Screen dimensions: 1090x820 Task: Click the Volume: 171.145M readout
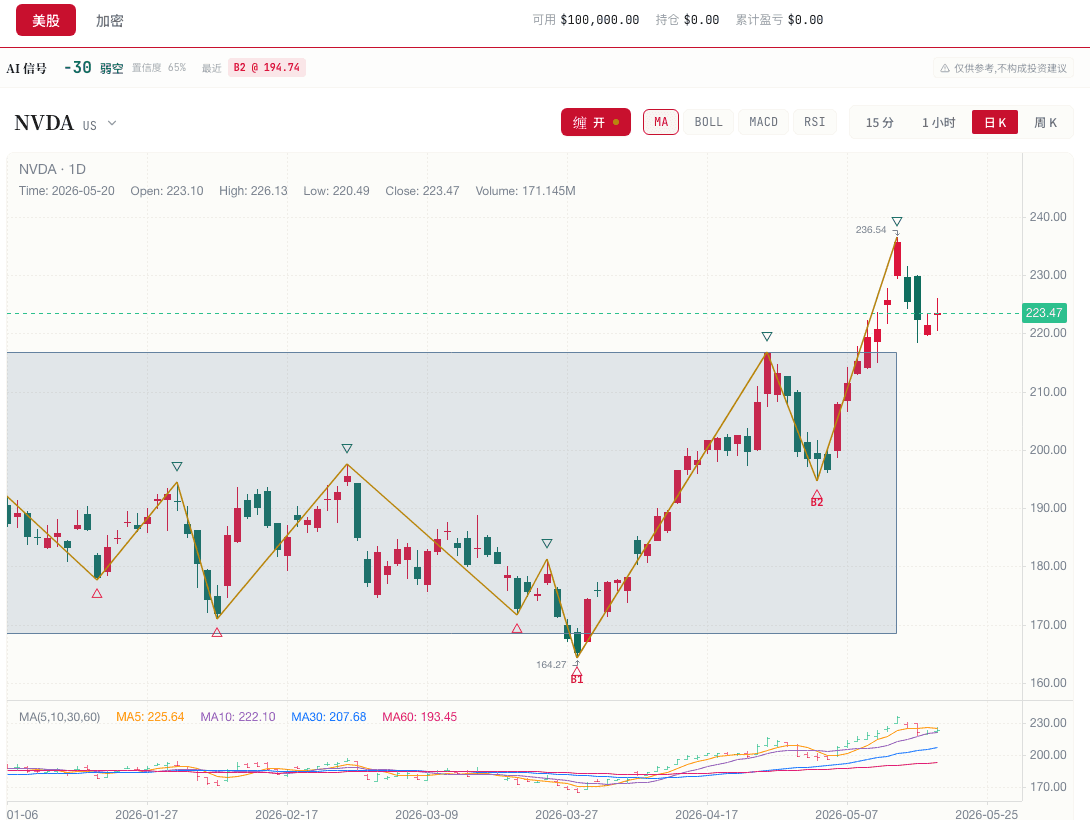(x=526, y=190)
